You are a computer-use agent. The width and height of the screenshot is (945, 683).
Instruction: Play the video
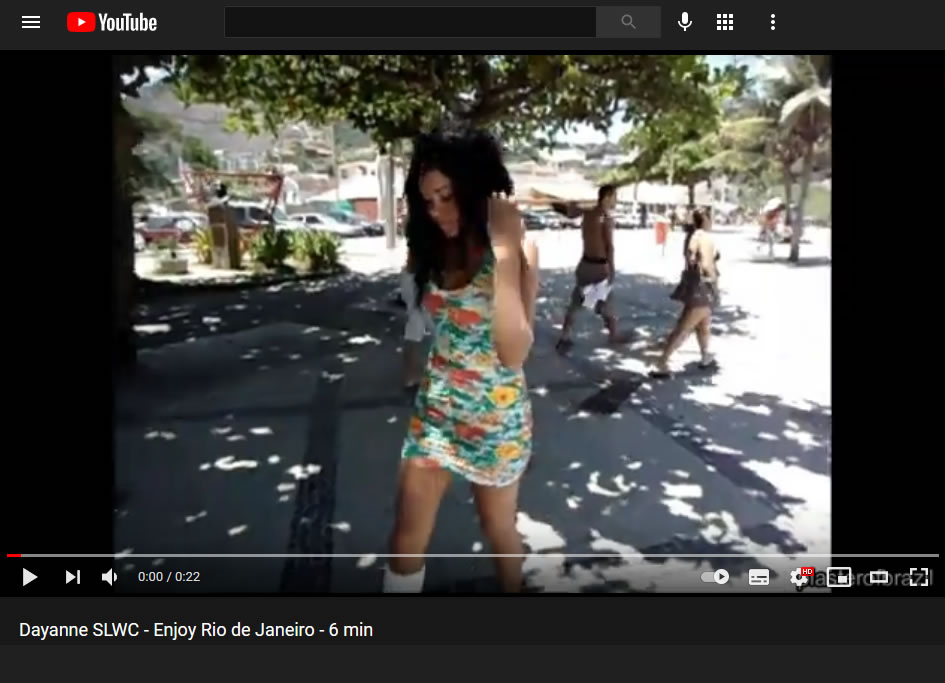point(30,577)
